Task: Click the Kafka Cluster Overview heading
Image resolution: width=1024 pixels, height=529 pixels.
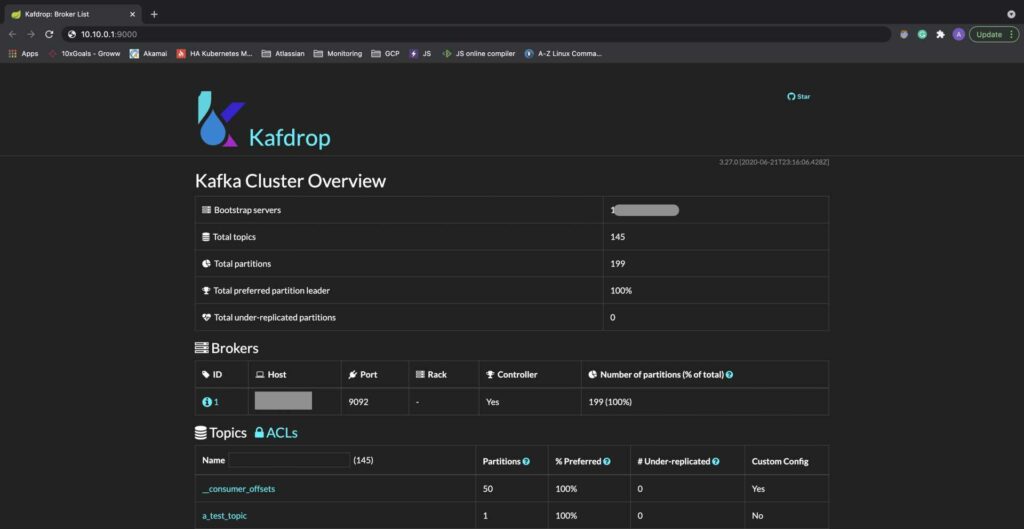Action: point(291,181)
